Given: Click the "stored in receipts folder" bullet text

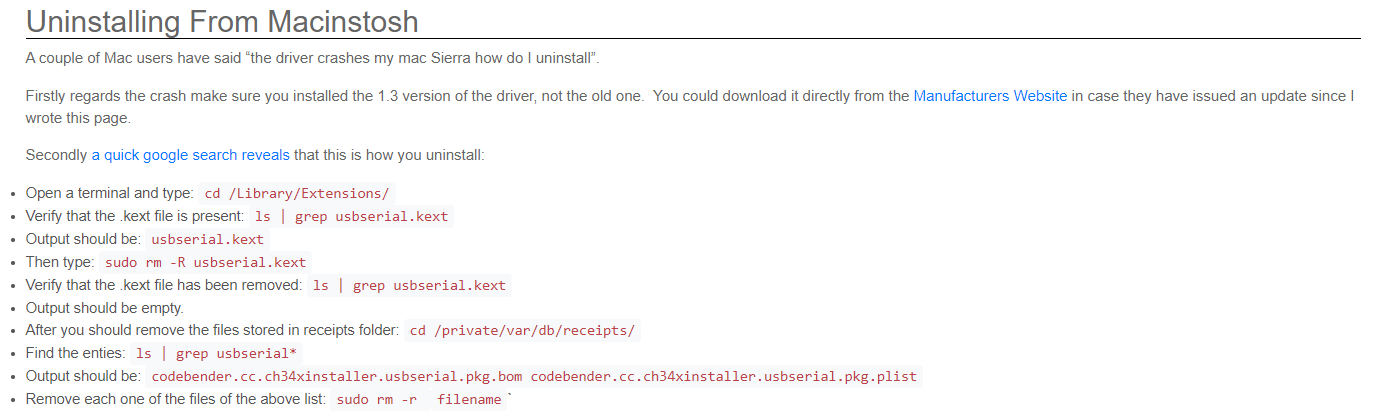Looking at the screenshot, I should [212, 331].
